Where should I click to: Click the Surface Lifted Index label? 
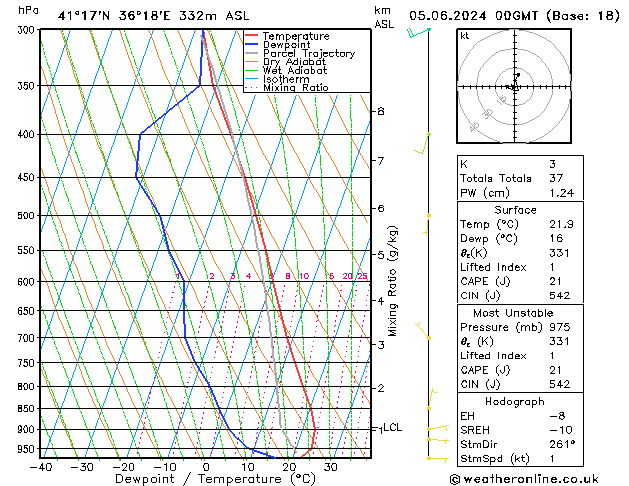point(493,267)
